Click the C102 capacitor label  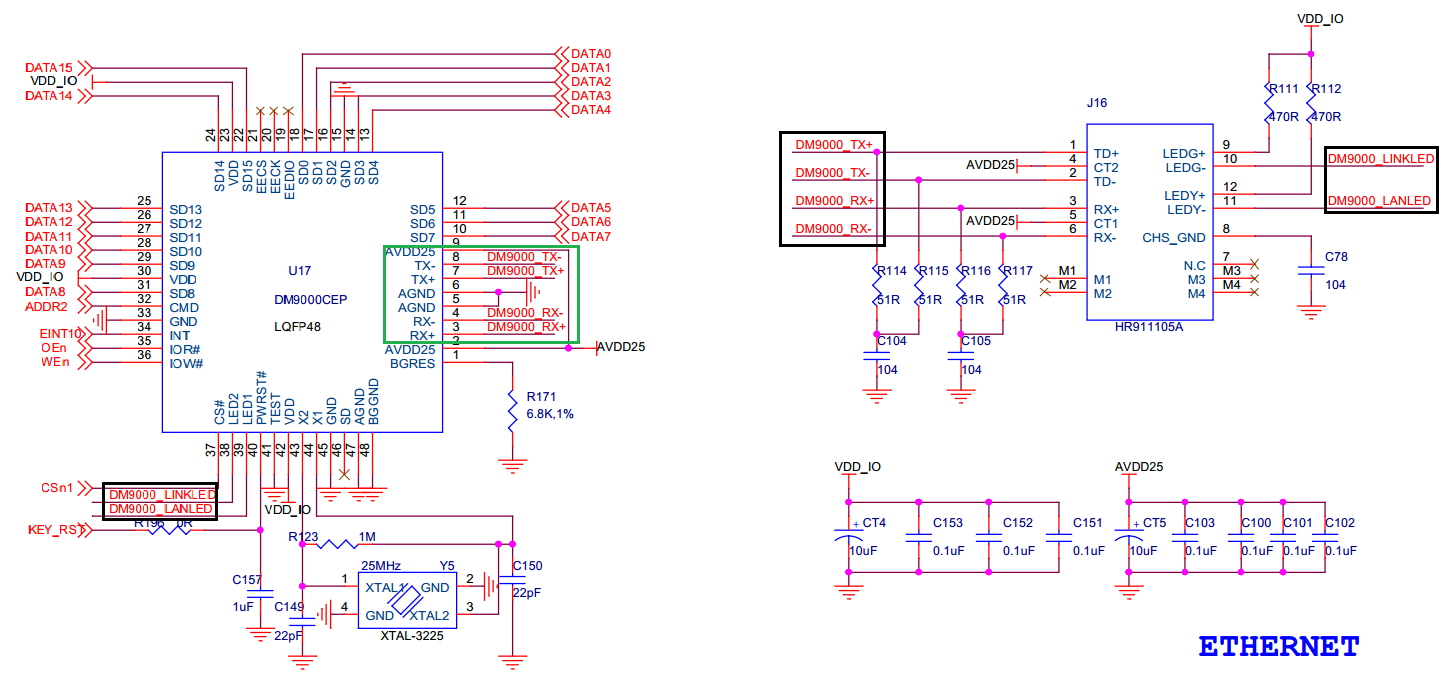pyautogui.click(x=1340, y=523)
